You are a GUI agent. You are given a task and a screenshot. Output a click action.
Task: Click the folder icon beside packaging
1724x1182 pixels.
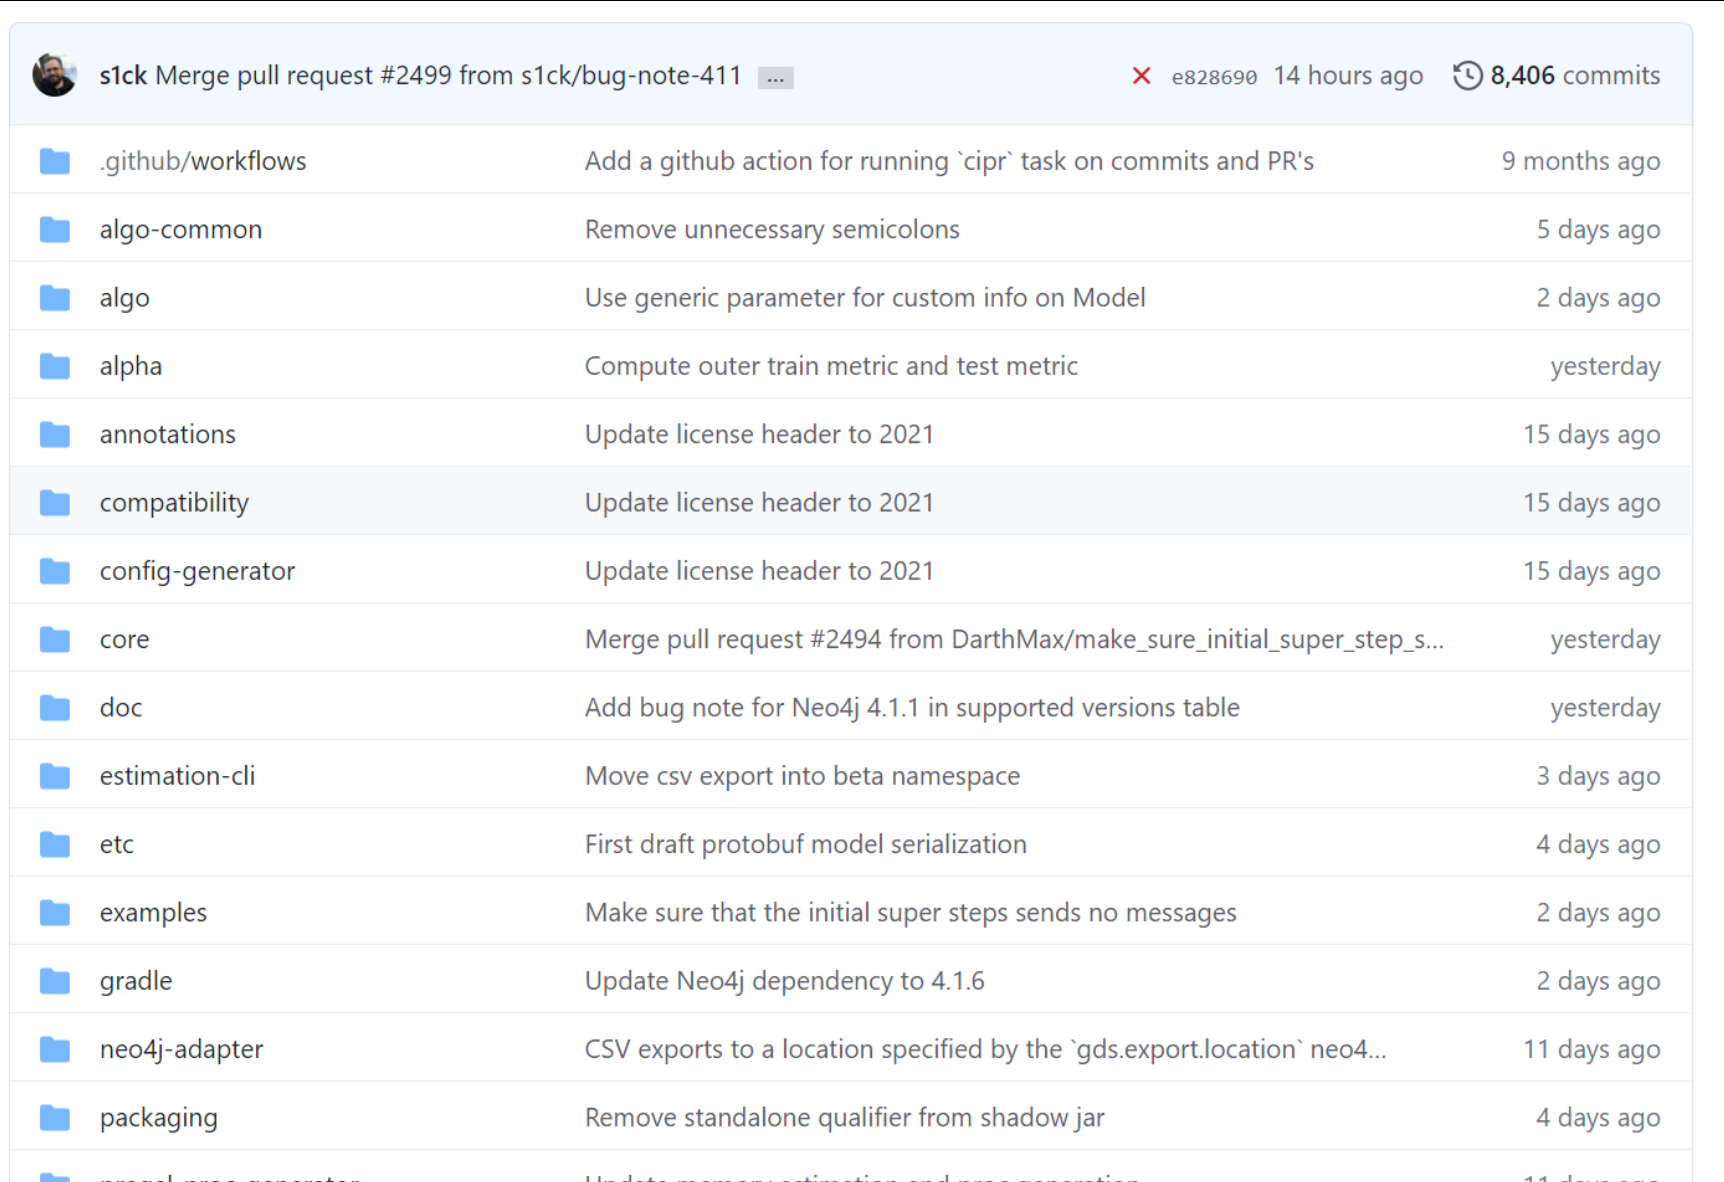tap(53, 1116)
